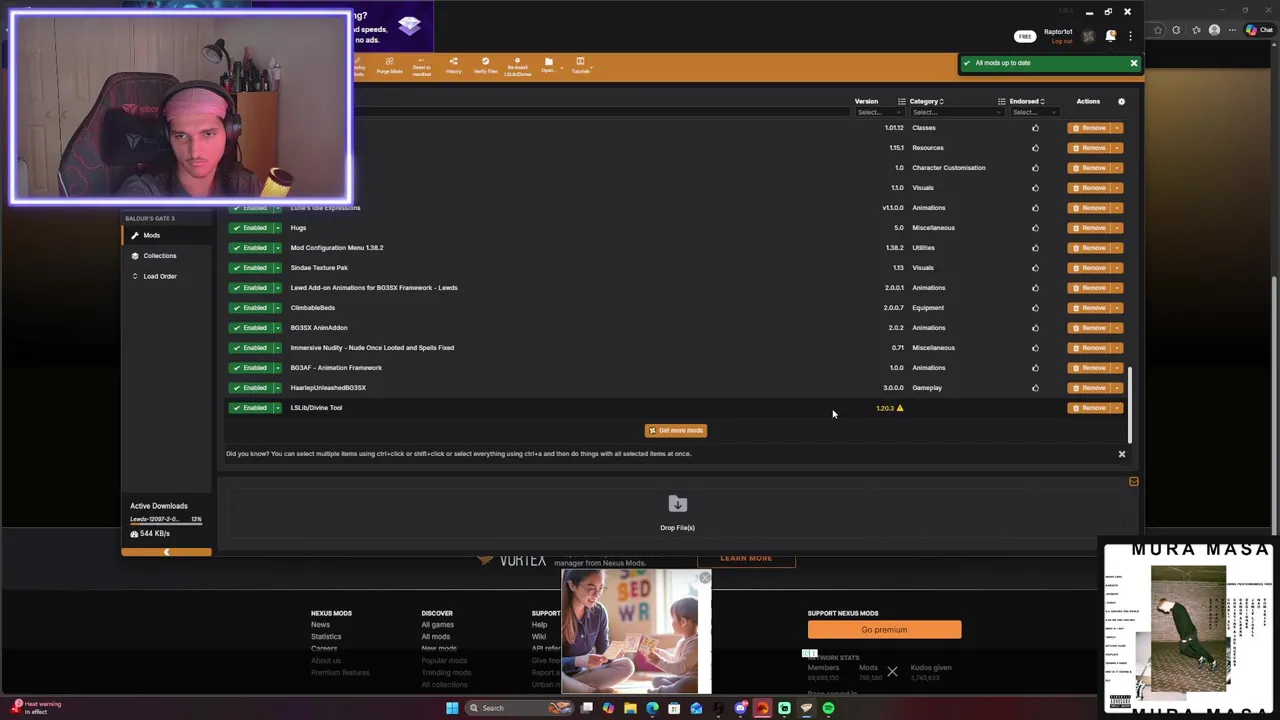
Task: Open Discord from the Windows taskbar
Action: click(740, 709)
